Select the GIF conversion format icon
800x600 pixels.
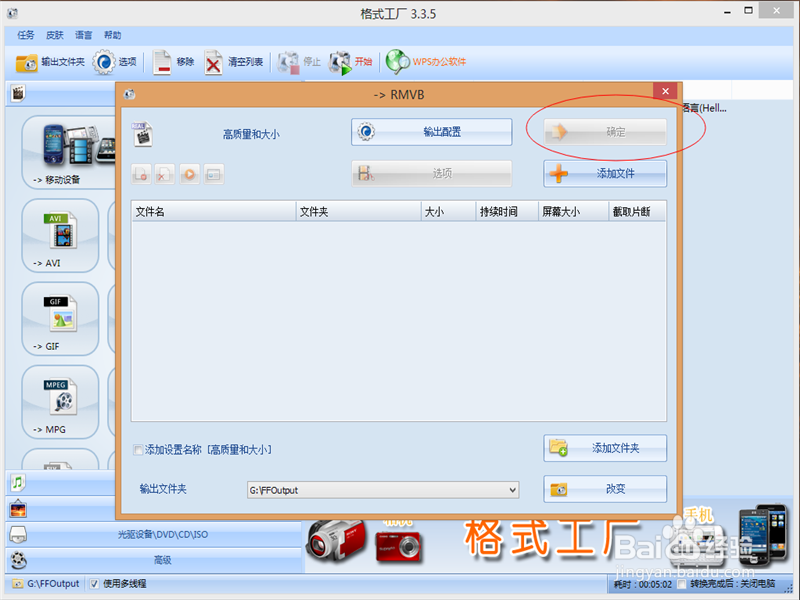(59, 318)
